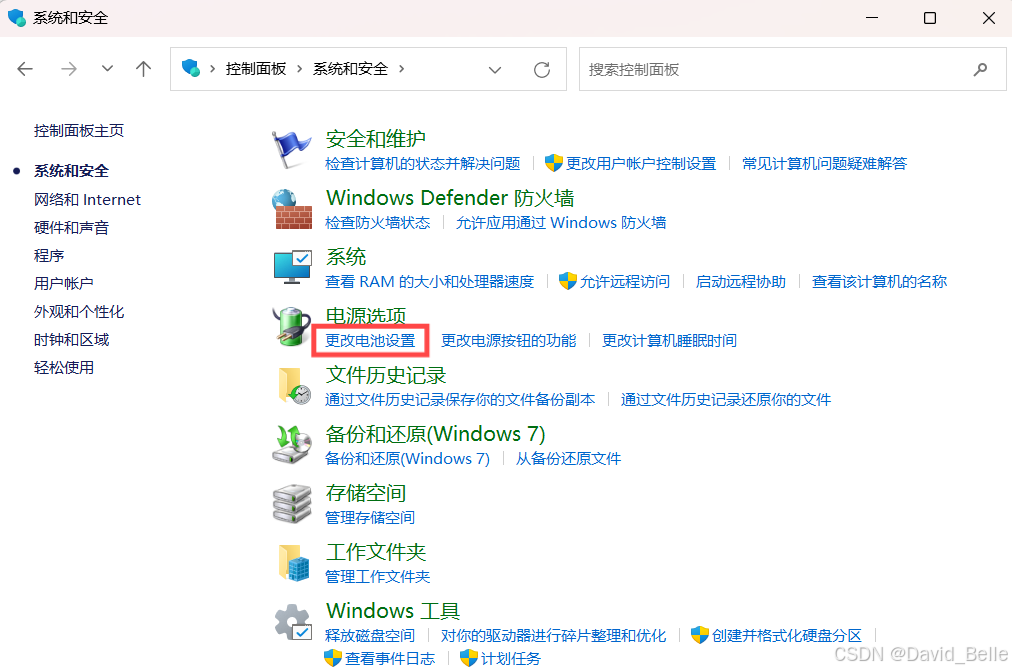Open the Windows Defender firewall brick icon
This screenshot has height=672, width=1012.
coord(292,209)
